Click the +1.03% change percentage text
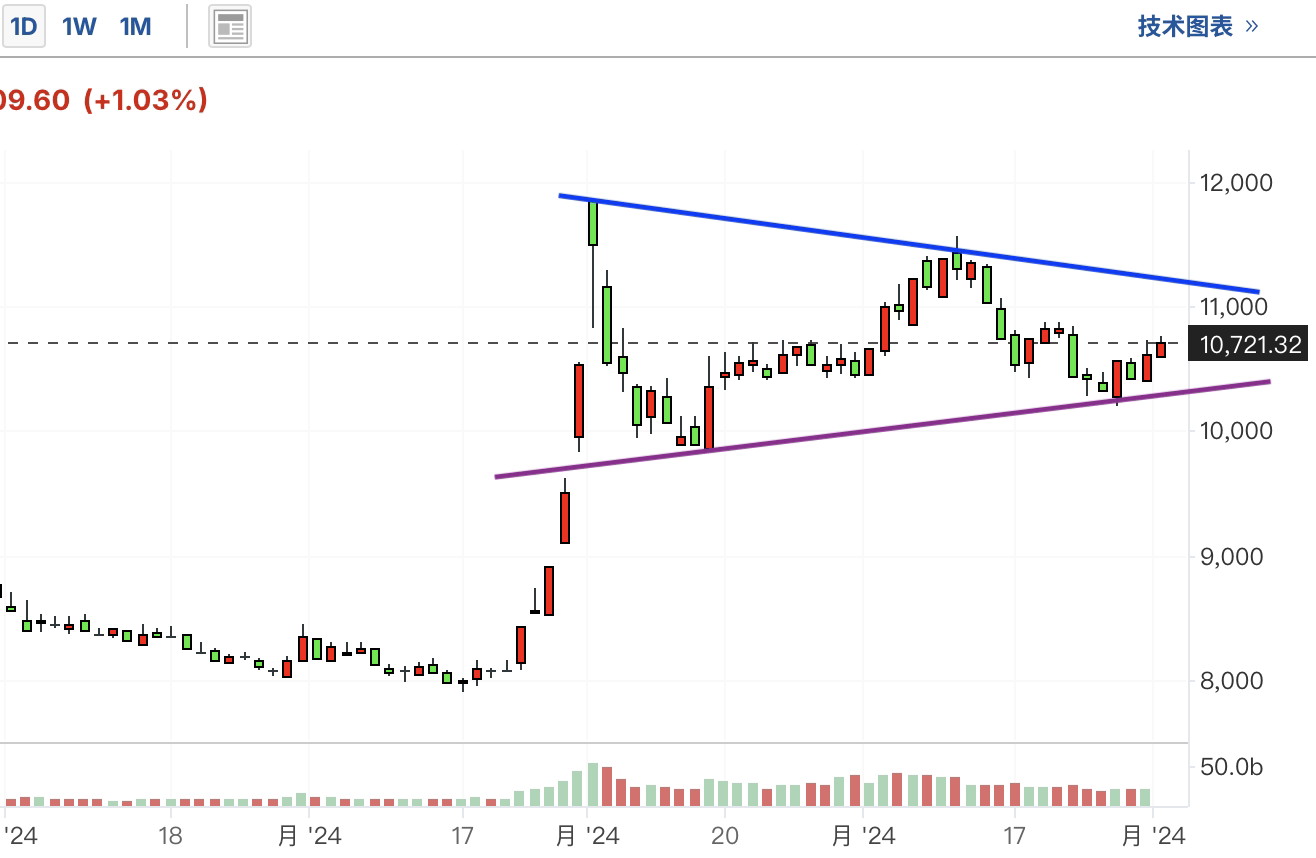This screenshot has width=1316, height=858. pos(146,100)
